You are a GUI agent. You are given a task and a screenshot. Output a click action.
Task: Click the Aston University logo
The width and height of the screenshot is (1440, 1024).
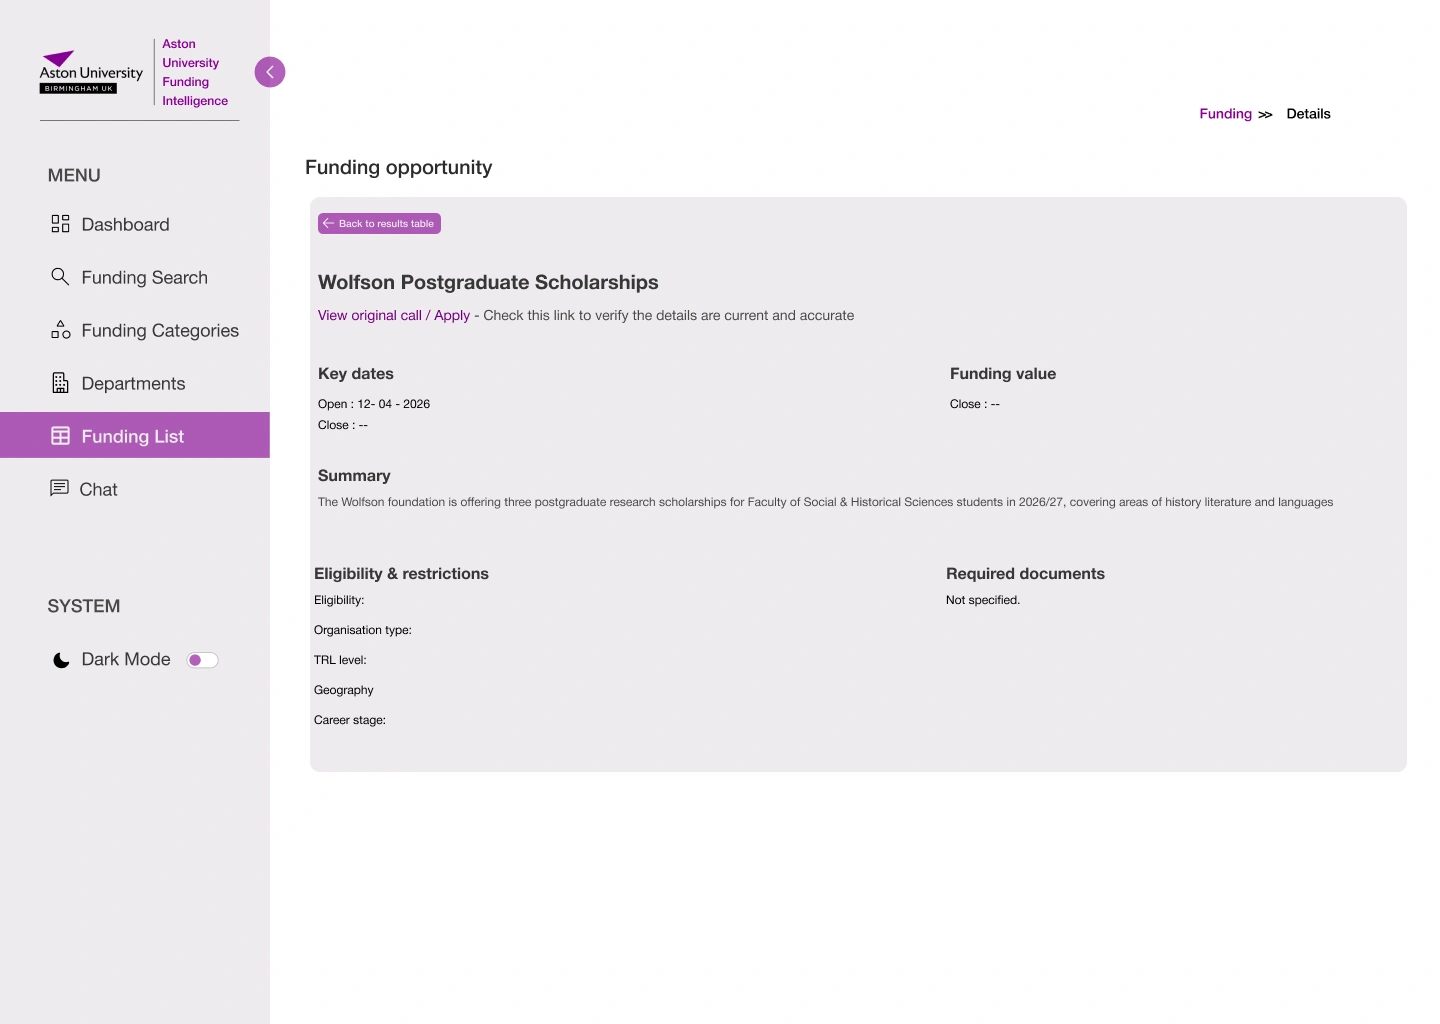91,73
